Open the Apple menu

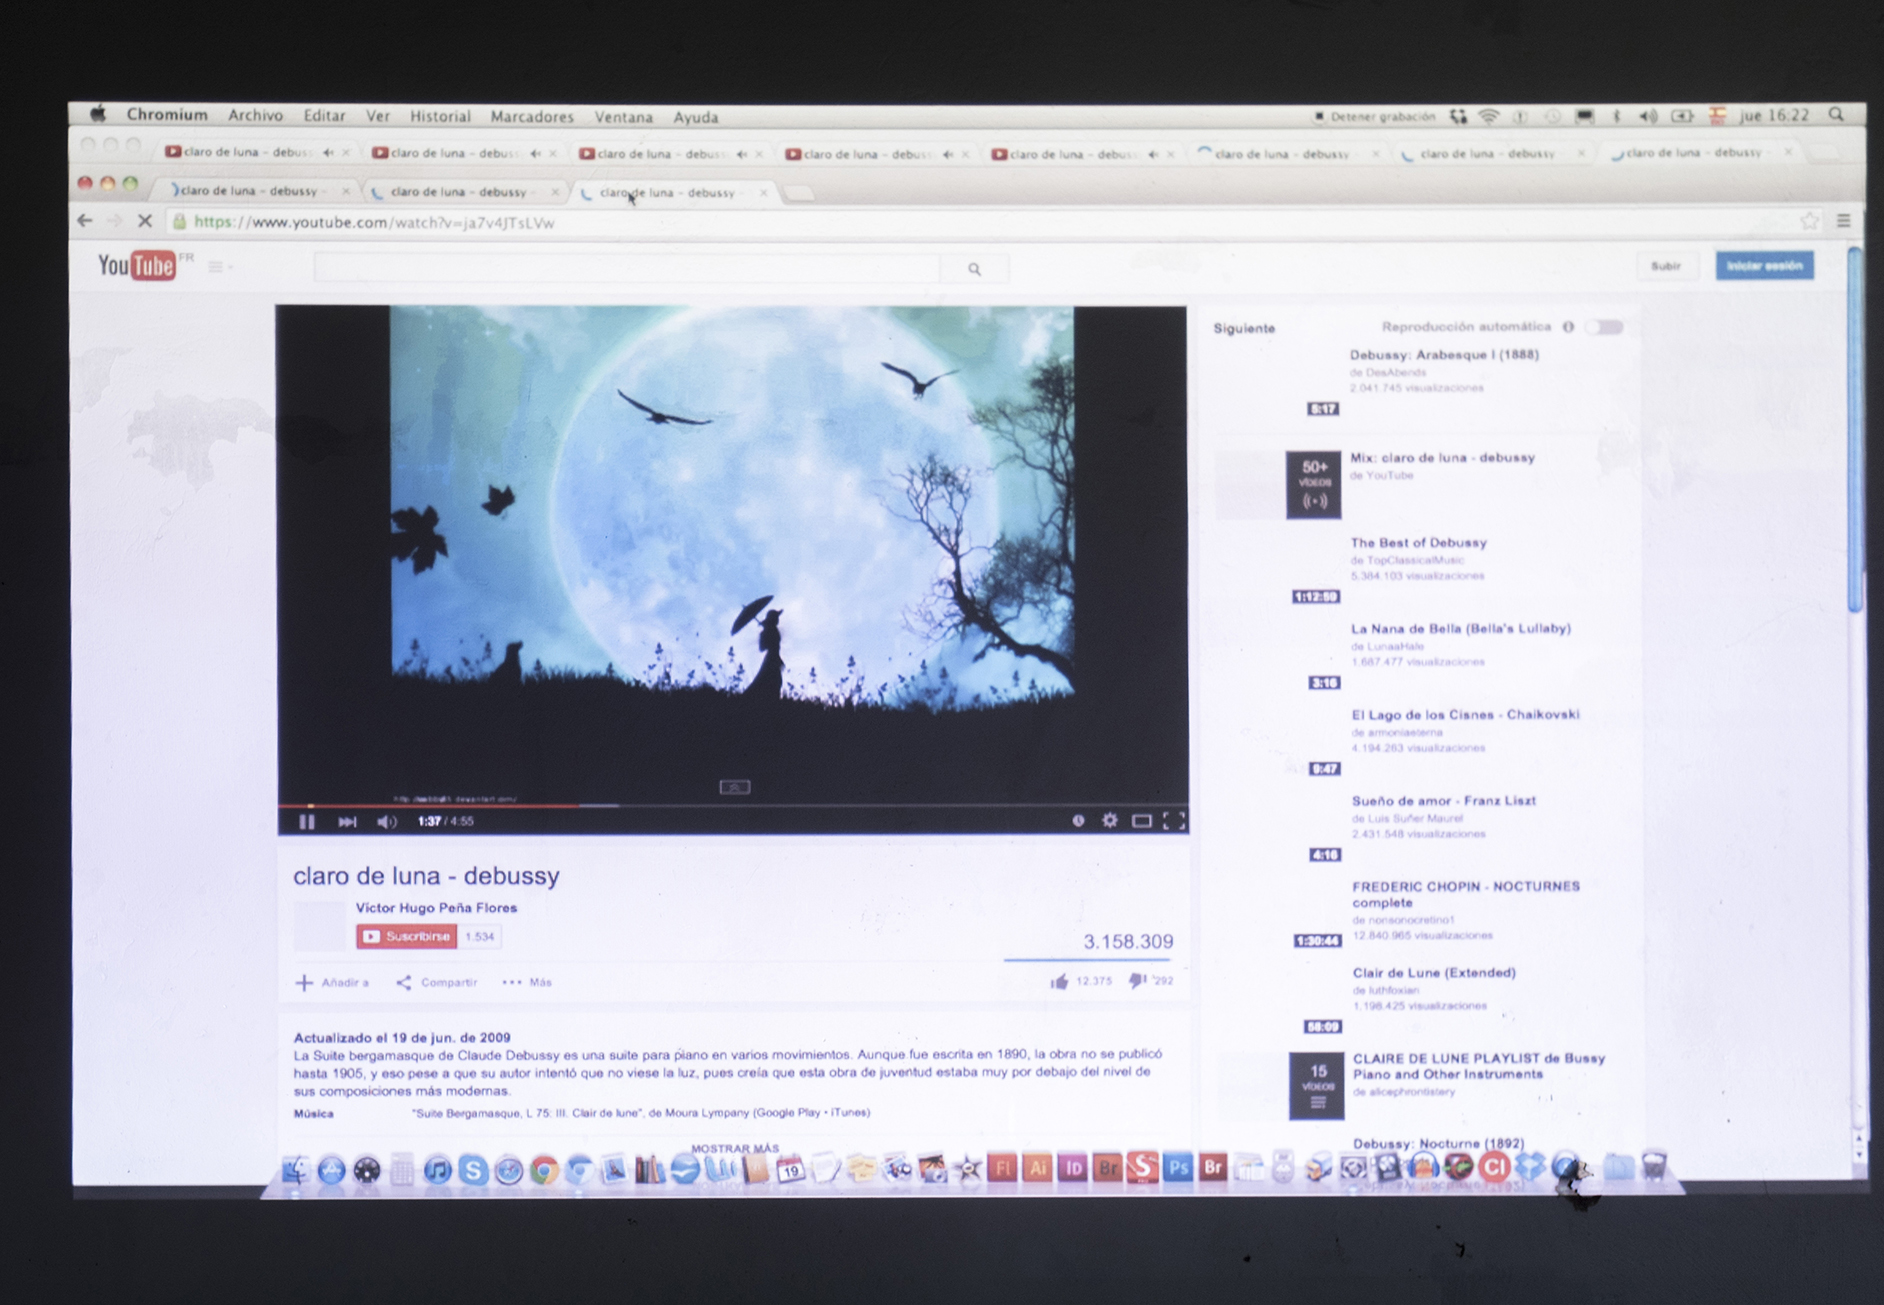97,114
